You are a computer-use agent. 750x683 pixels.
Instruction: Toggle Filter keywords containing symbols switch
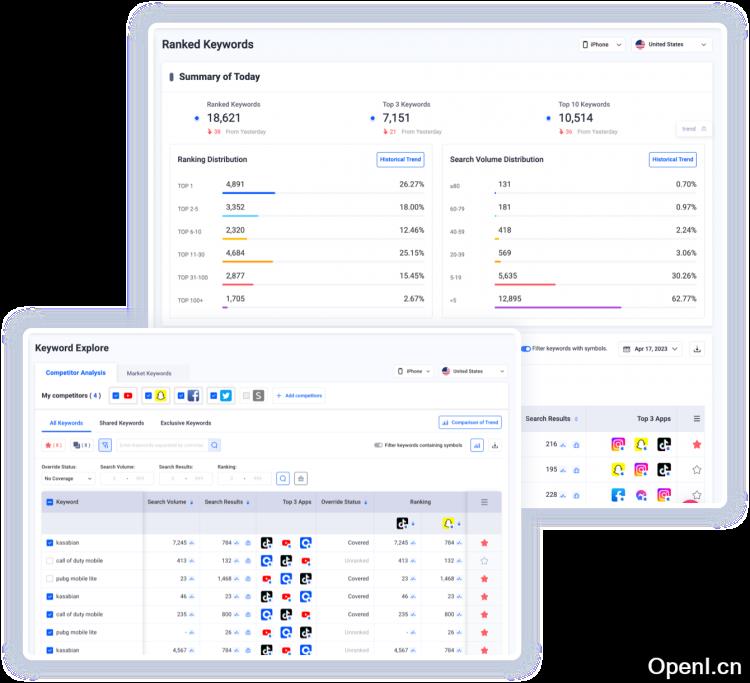pos(379,445)
